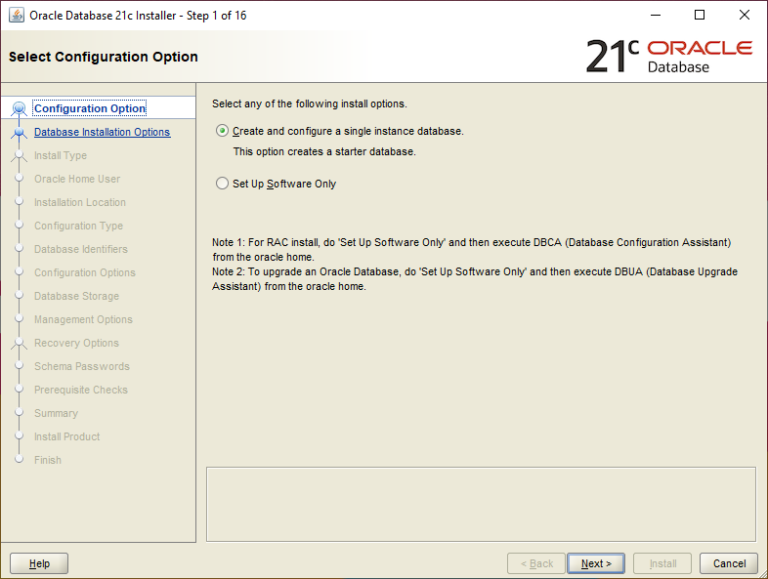The height and width of the screenshot is (579, 768).
Task: Click the Prerequisite Checks step
Action: 80,390
